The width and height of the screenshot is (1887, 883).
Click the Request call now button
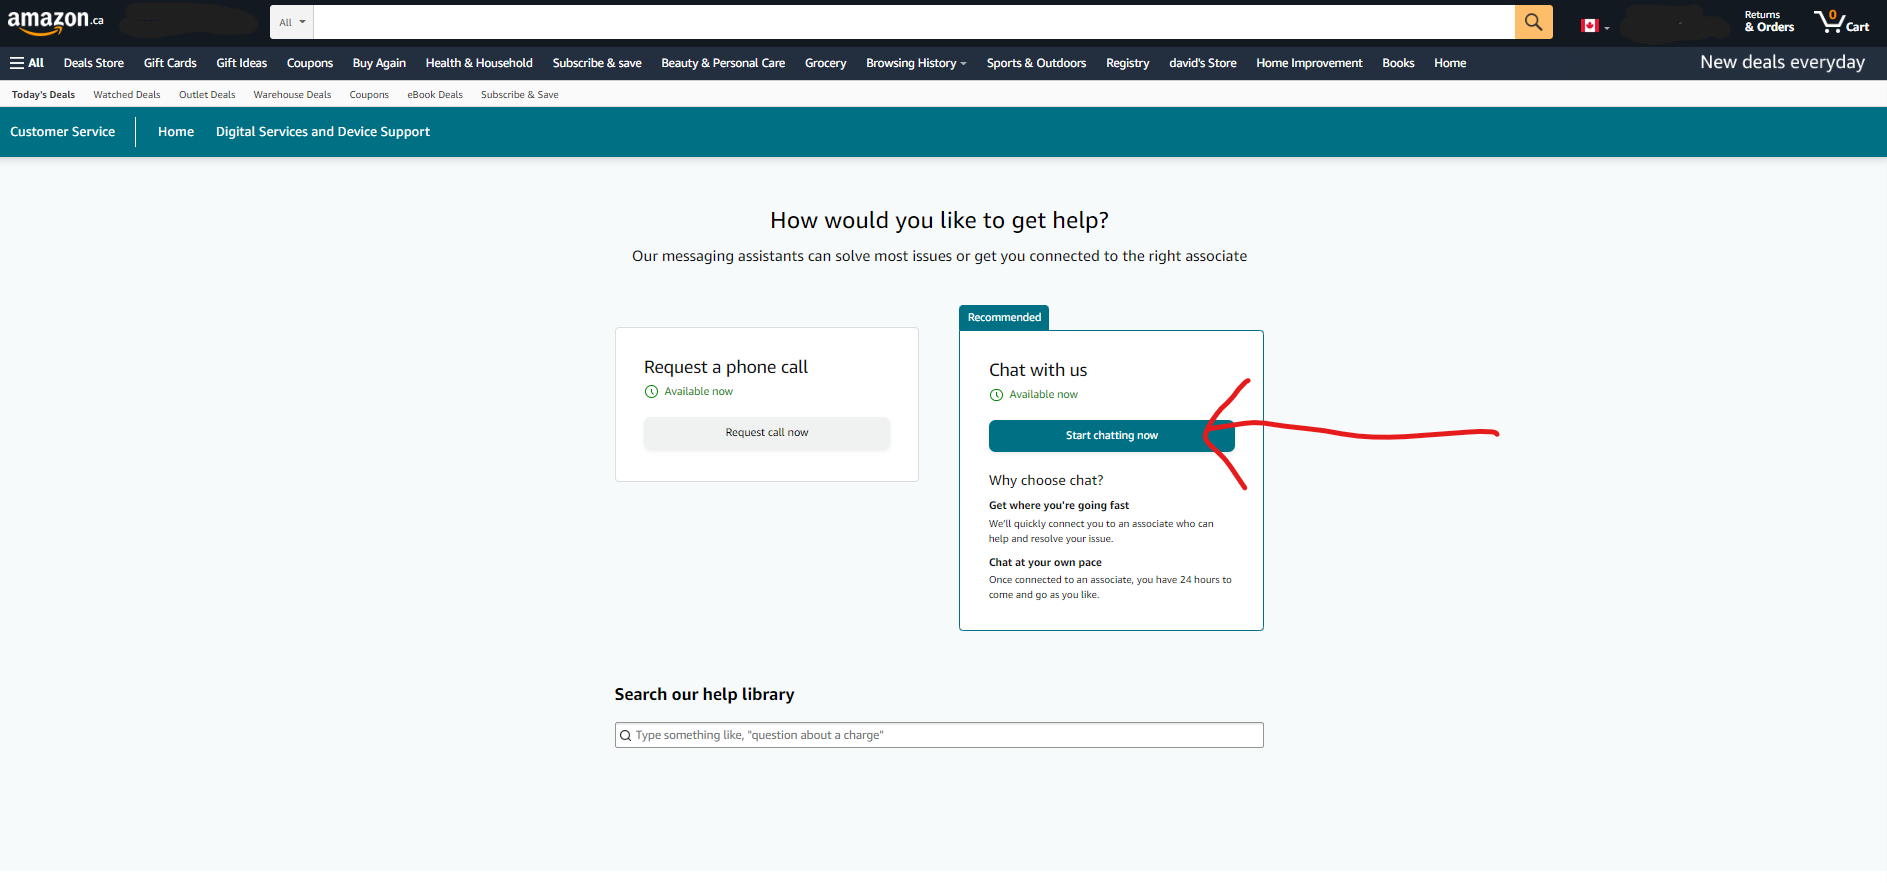coord(767,433)
